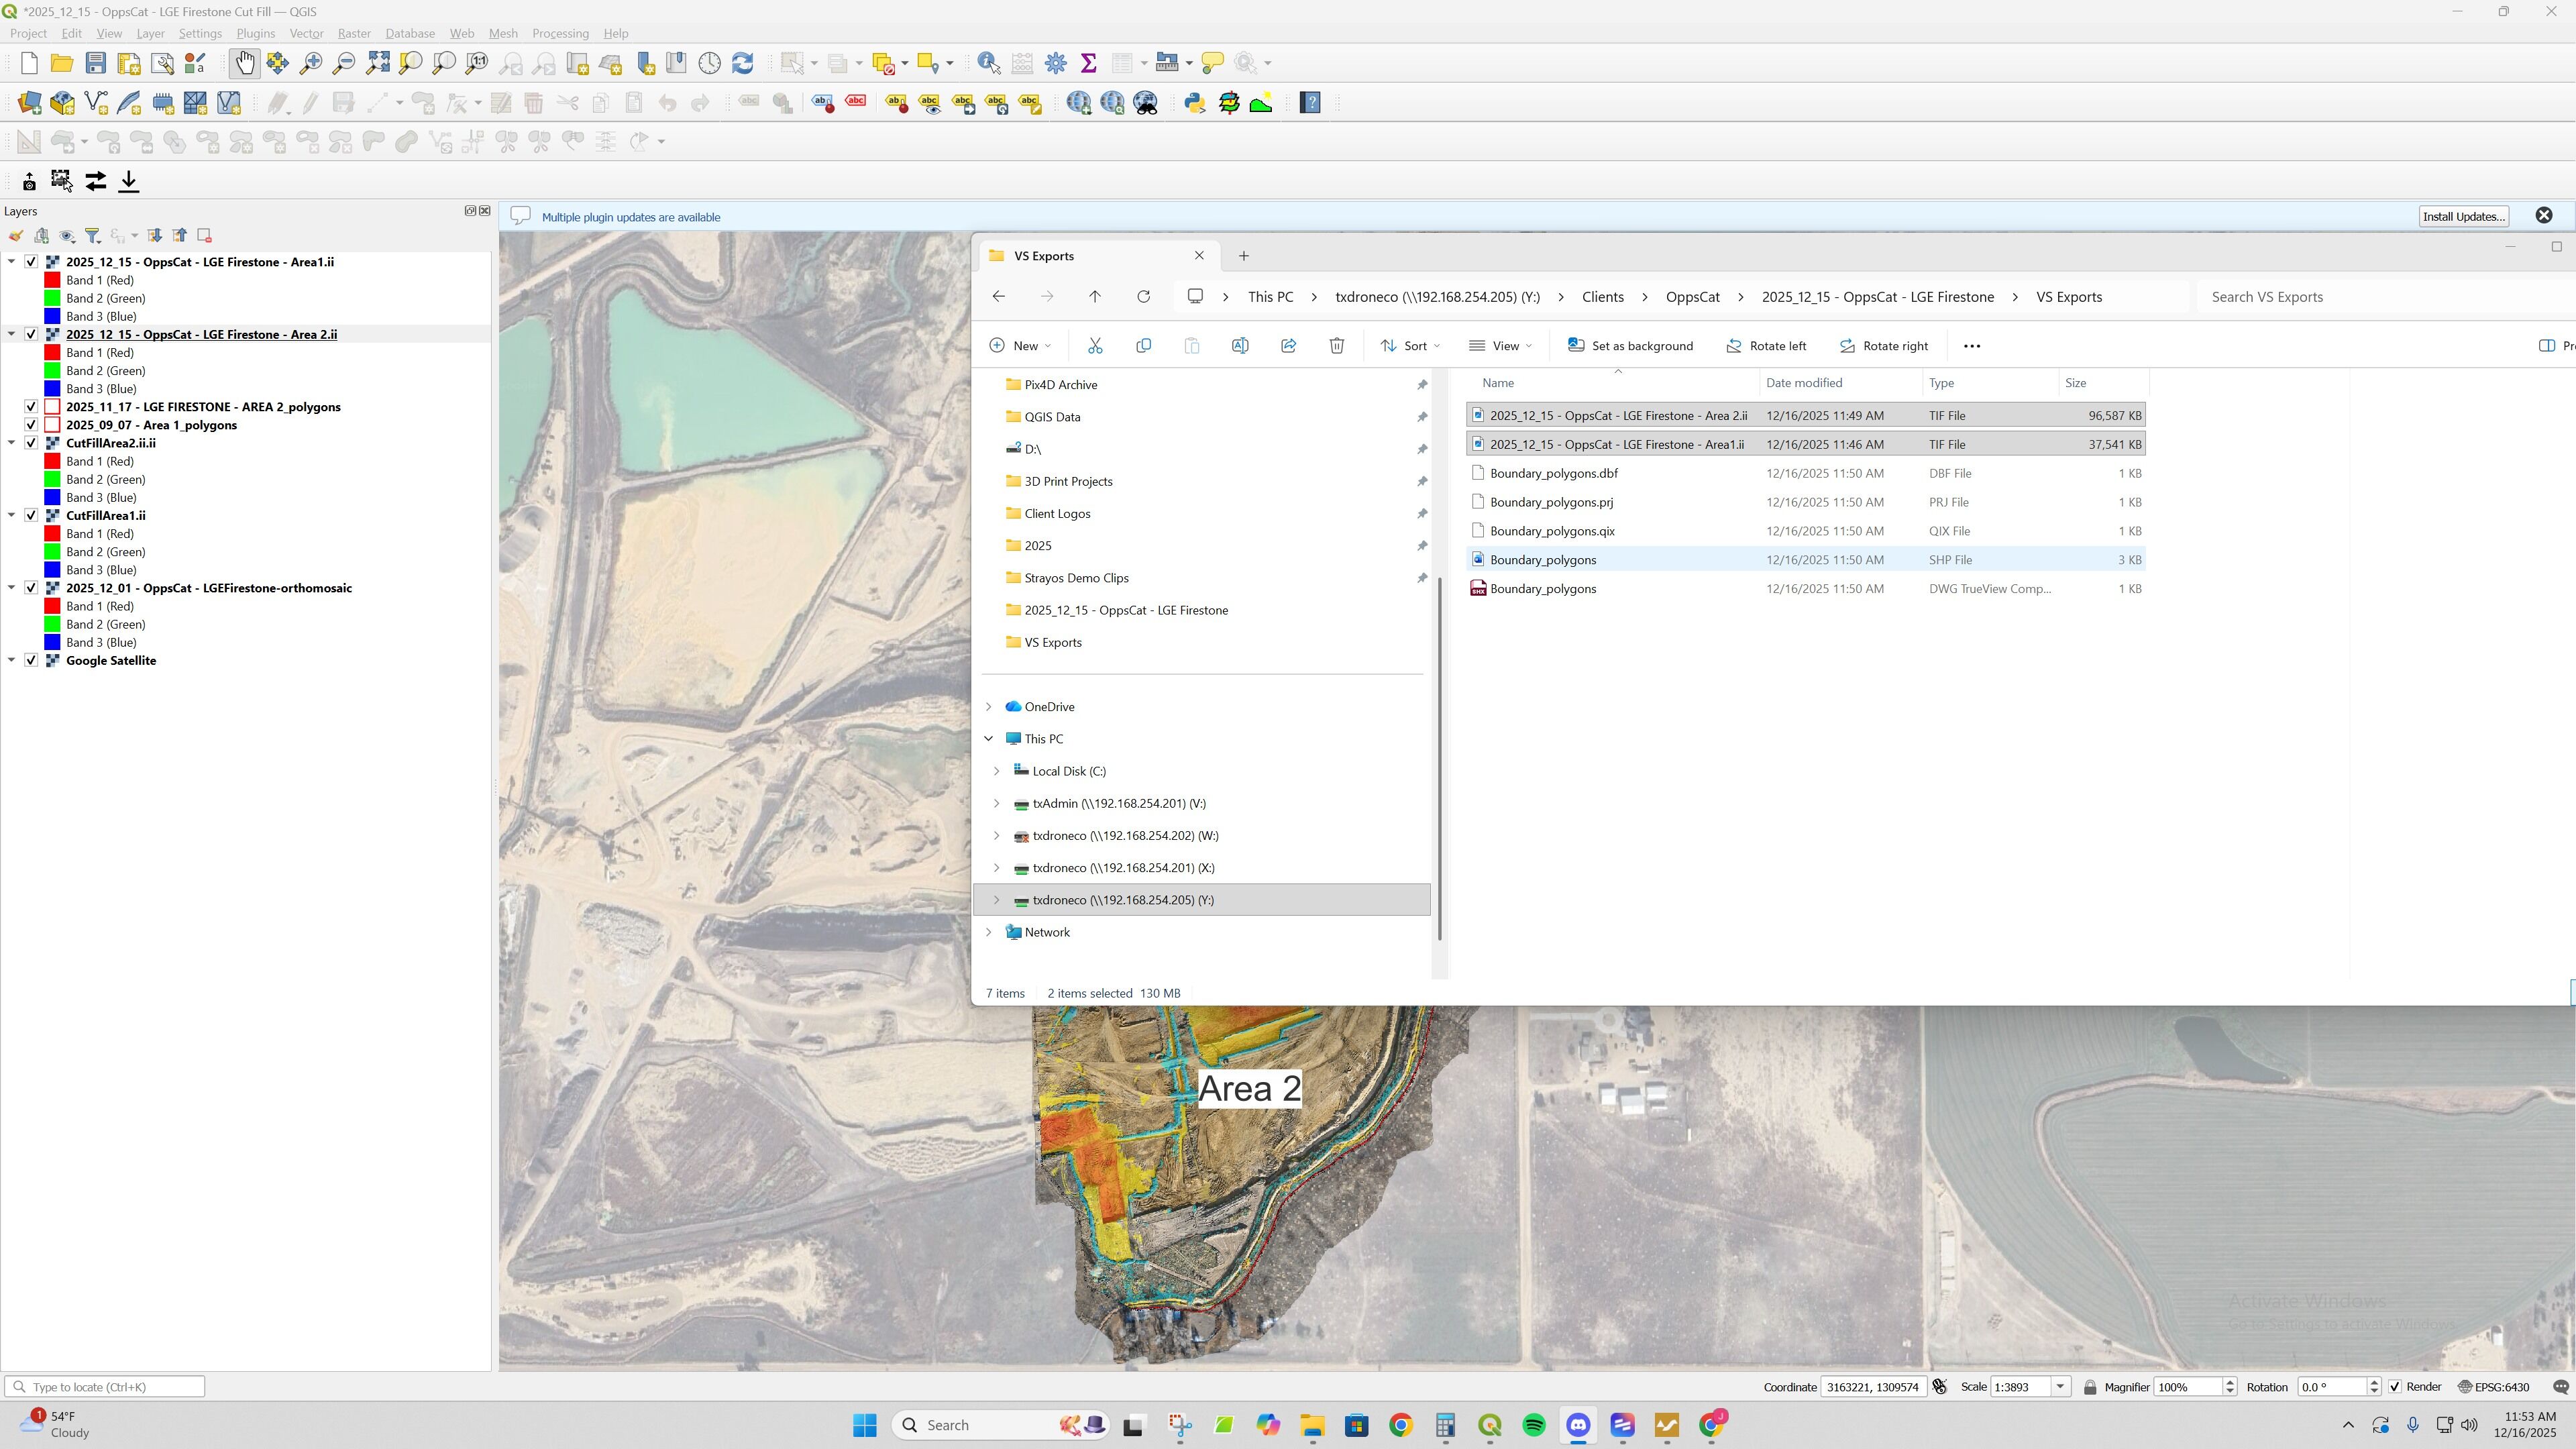Open the Statistical Summary sigma tool
Screen dimensions: 2576x1449
(x=1089, y=63)
